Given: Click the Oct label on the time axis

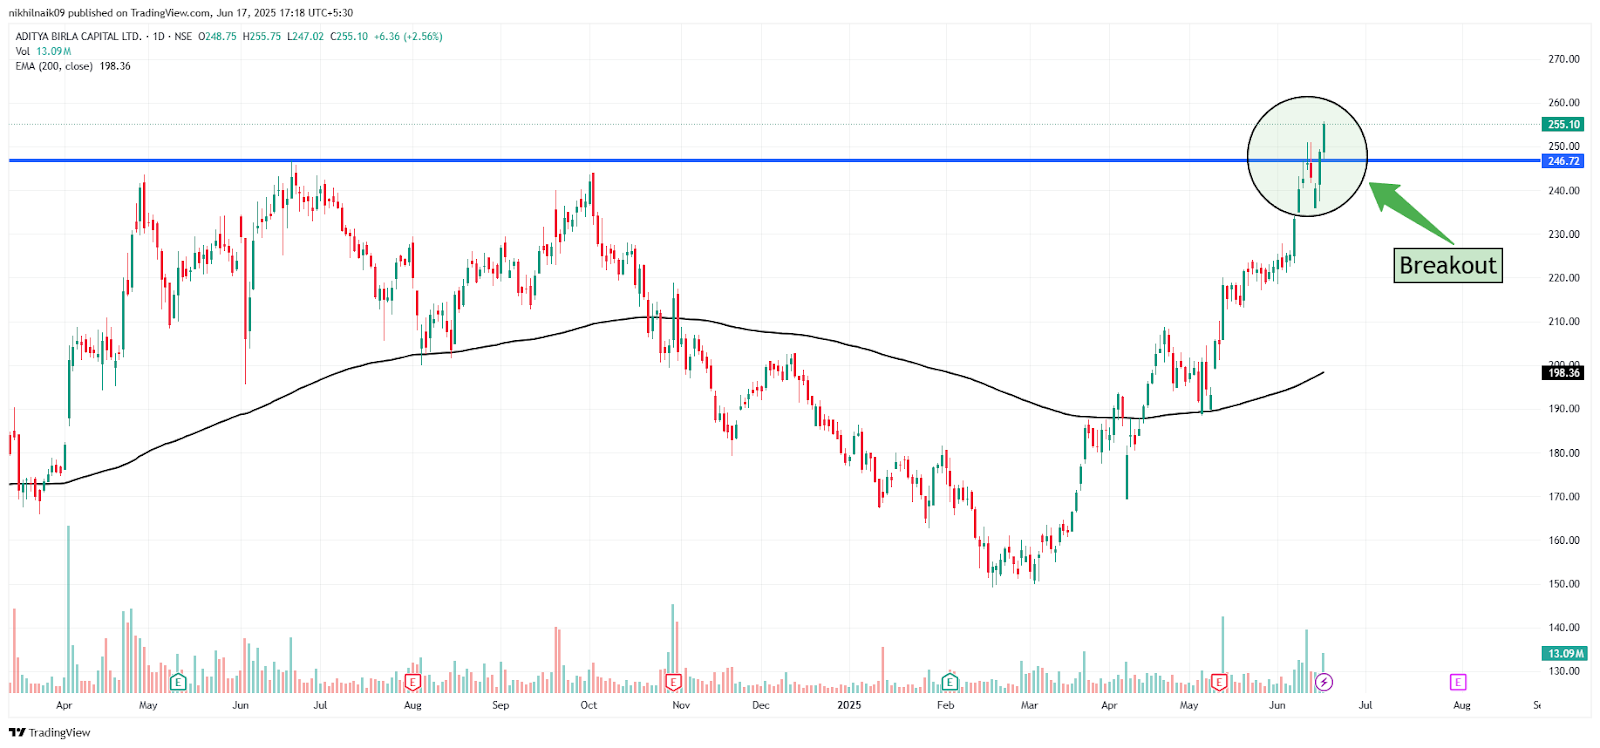Looking at the screenshot, I should pyautogui.click(x=589, y=705).
